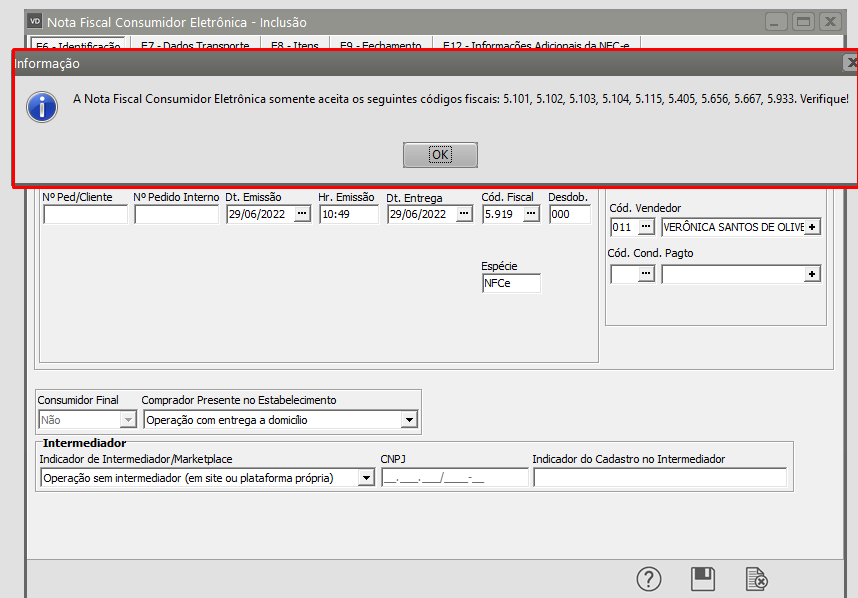Screen dimensions: 858x598
Task: Open the Cód. Fiscal lookup button
Action: click(x=531, y=214)
